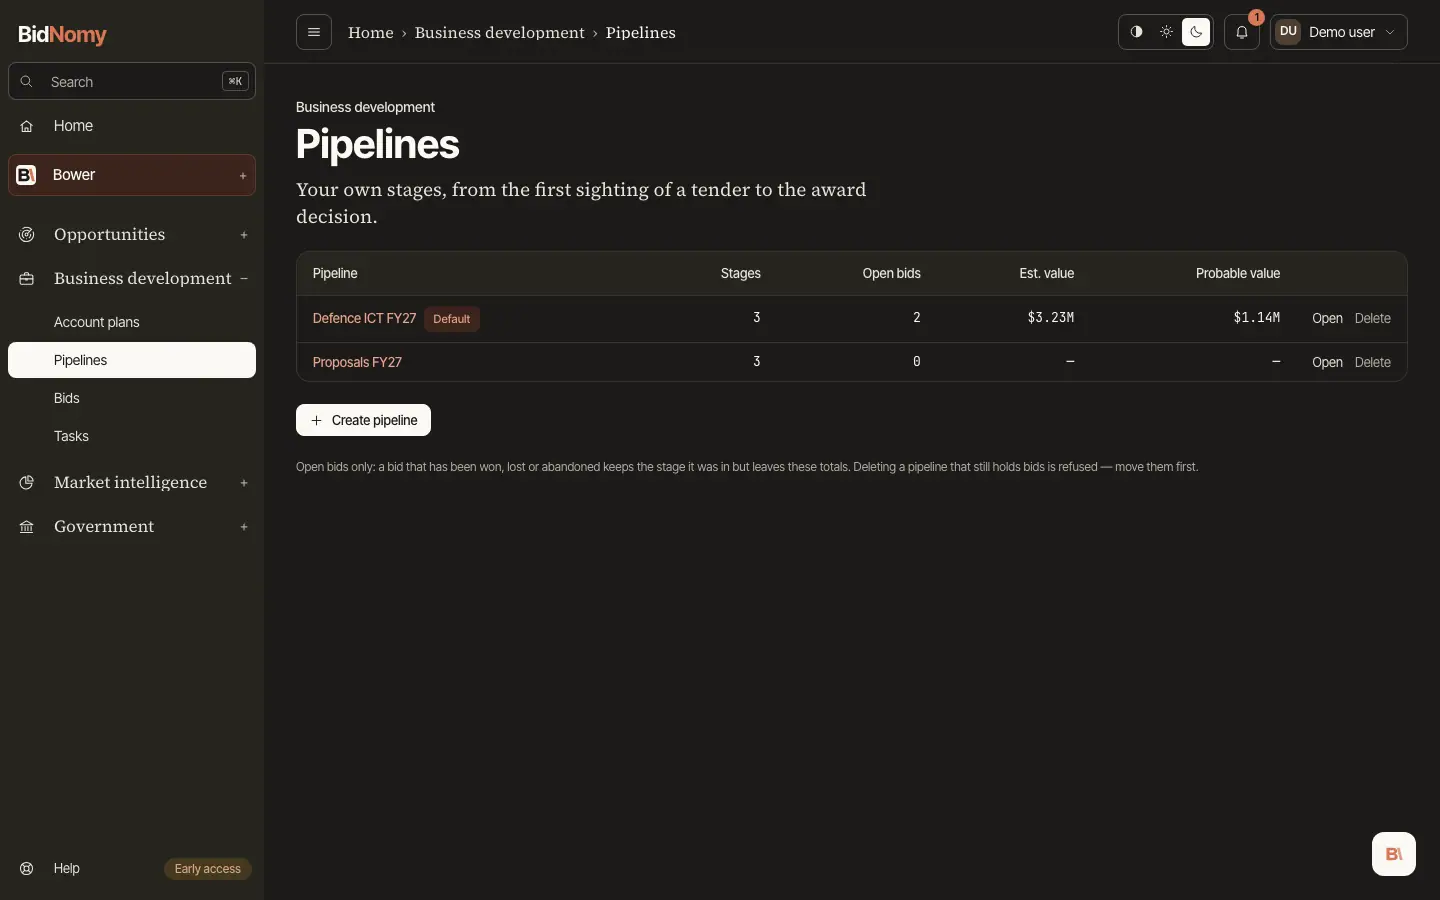Expand the Government section
This screenshot has height=900, width=1440.
[x=244, y=527]
